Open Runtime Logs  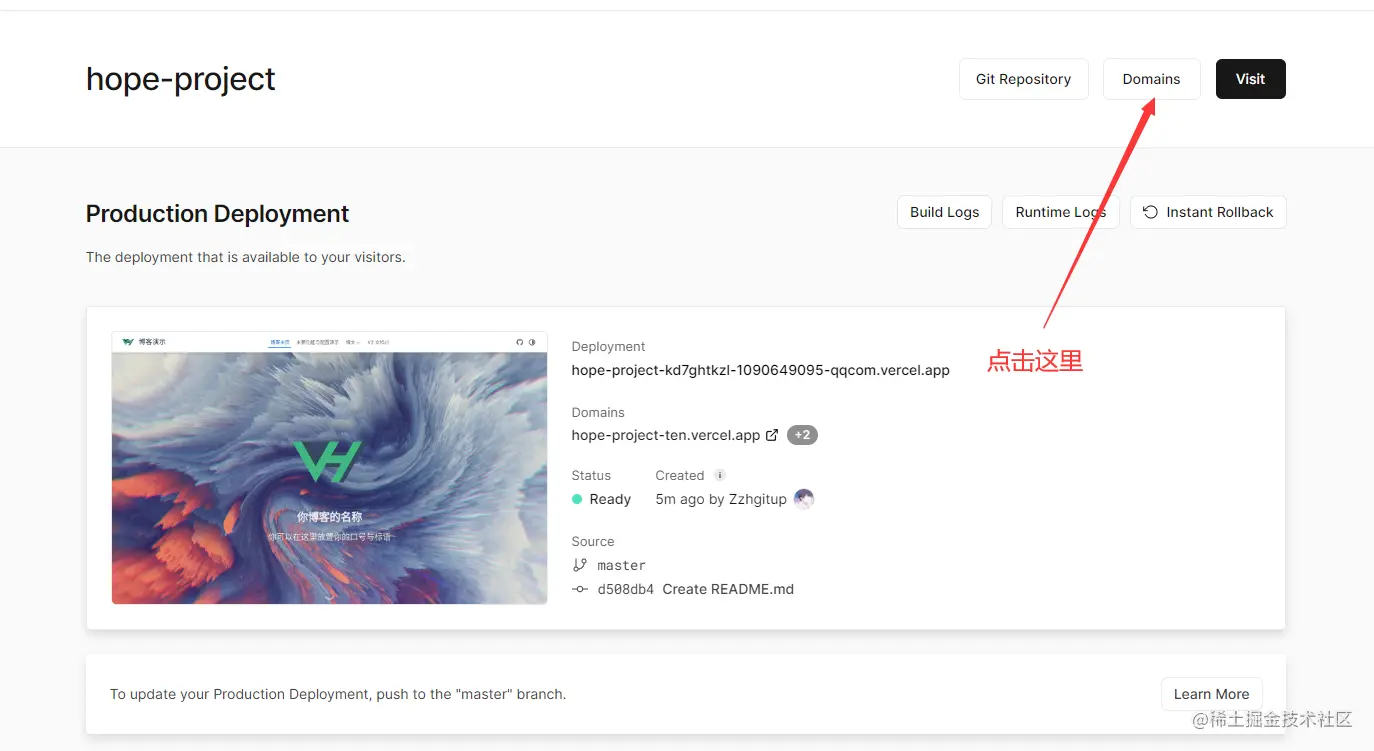1060,212
